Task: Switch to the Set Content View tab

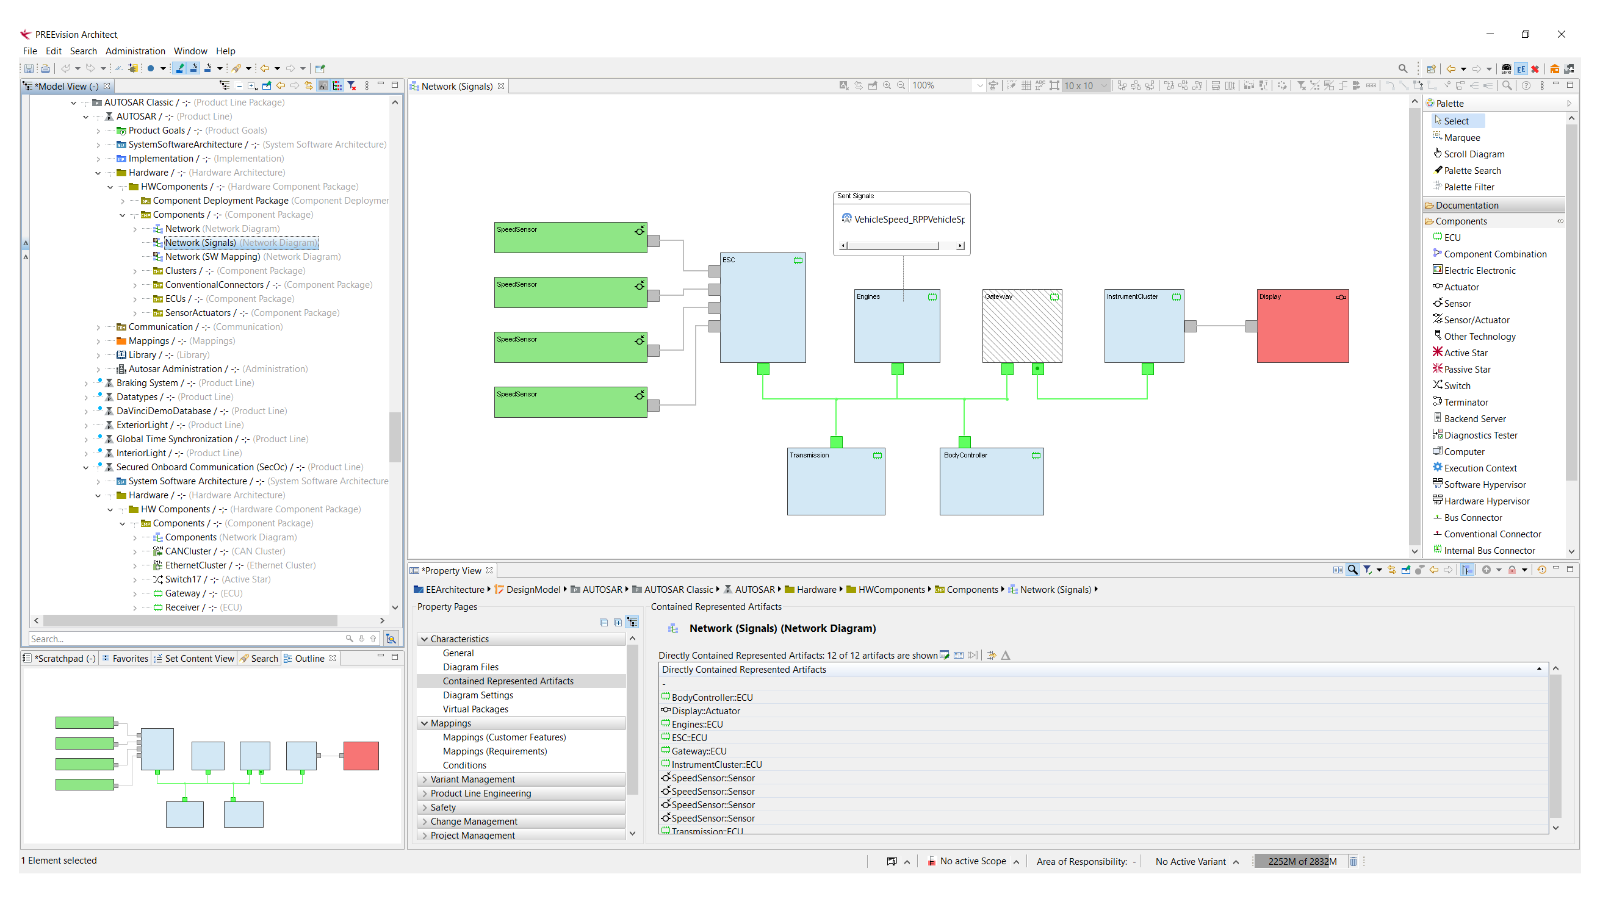Action: 194,659
